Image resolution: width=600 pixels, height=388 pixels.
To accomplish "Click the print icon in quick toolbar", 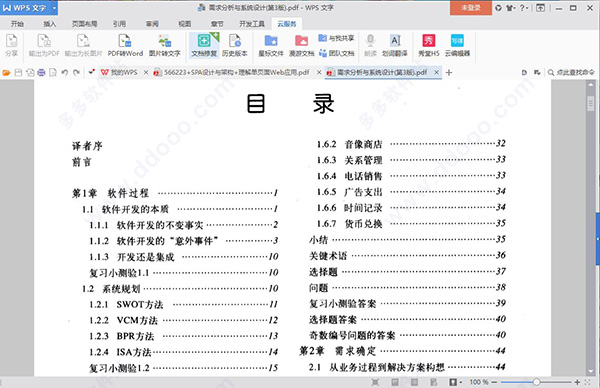I will [41, 72].
